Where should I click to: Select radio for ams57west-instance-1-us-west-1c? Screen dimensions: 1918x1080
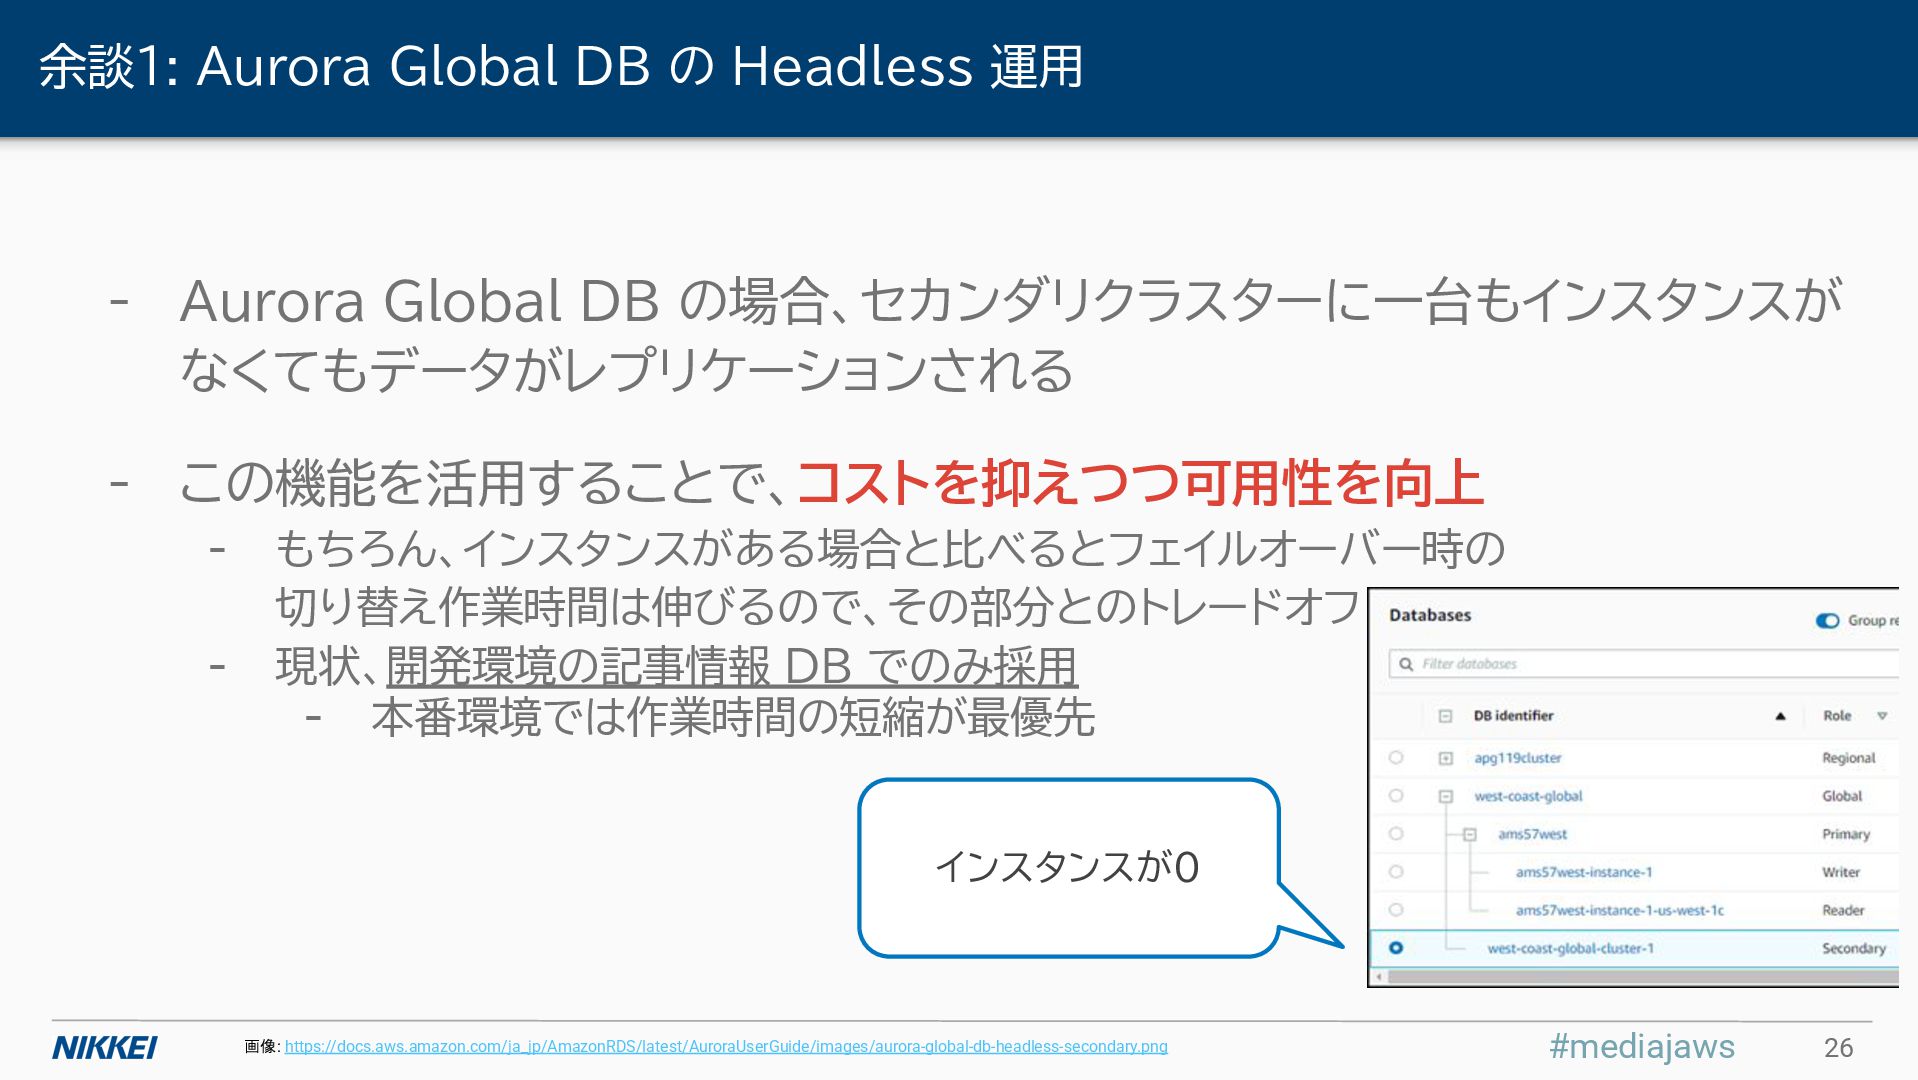(x=1396, y=910)
